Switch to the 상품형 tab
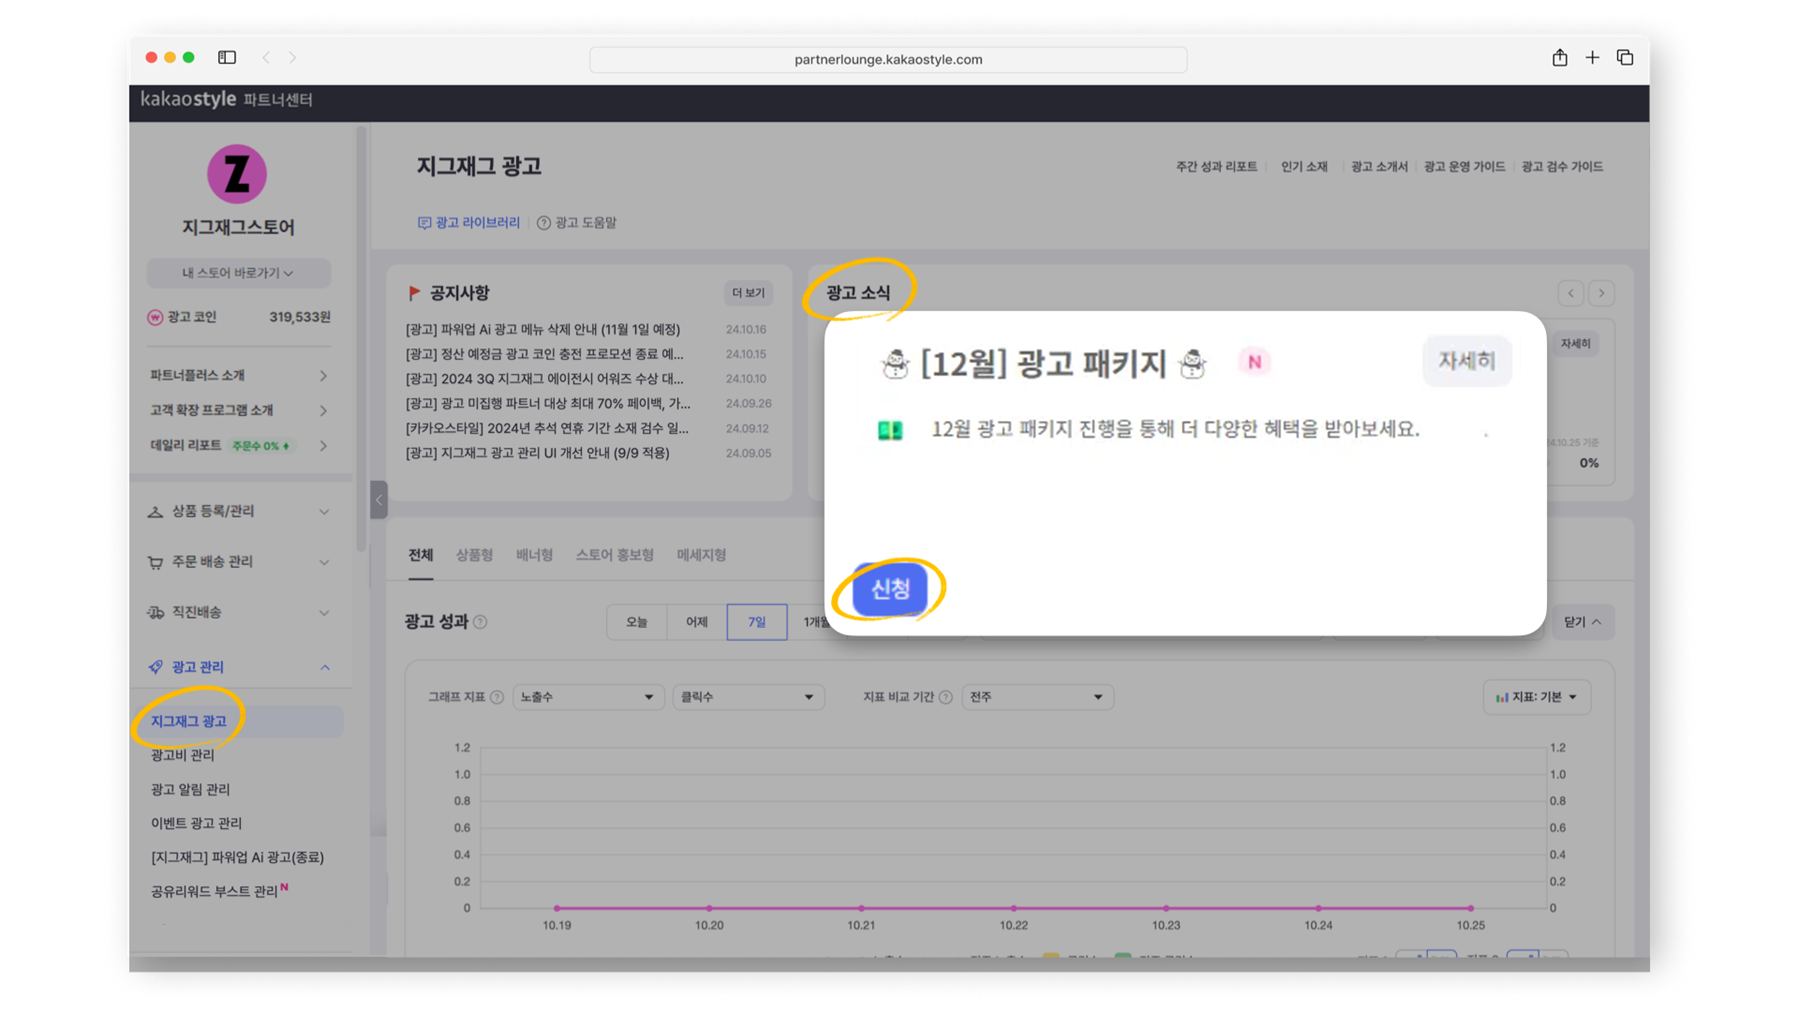Viewport: 1799px width, 1012px height. [474, 555]
